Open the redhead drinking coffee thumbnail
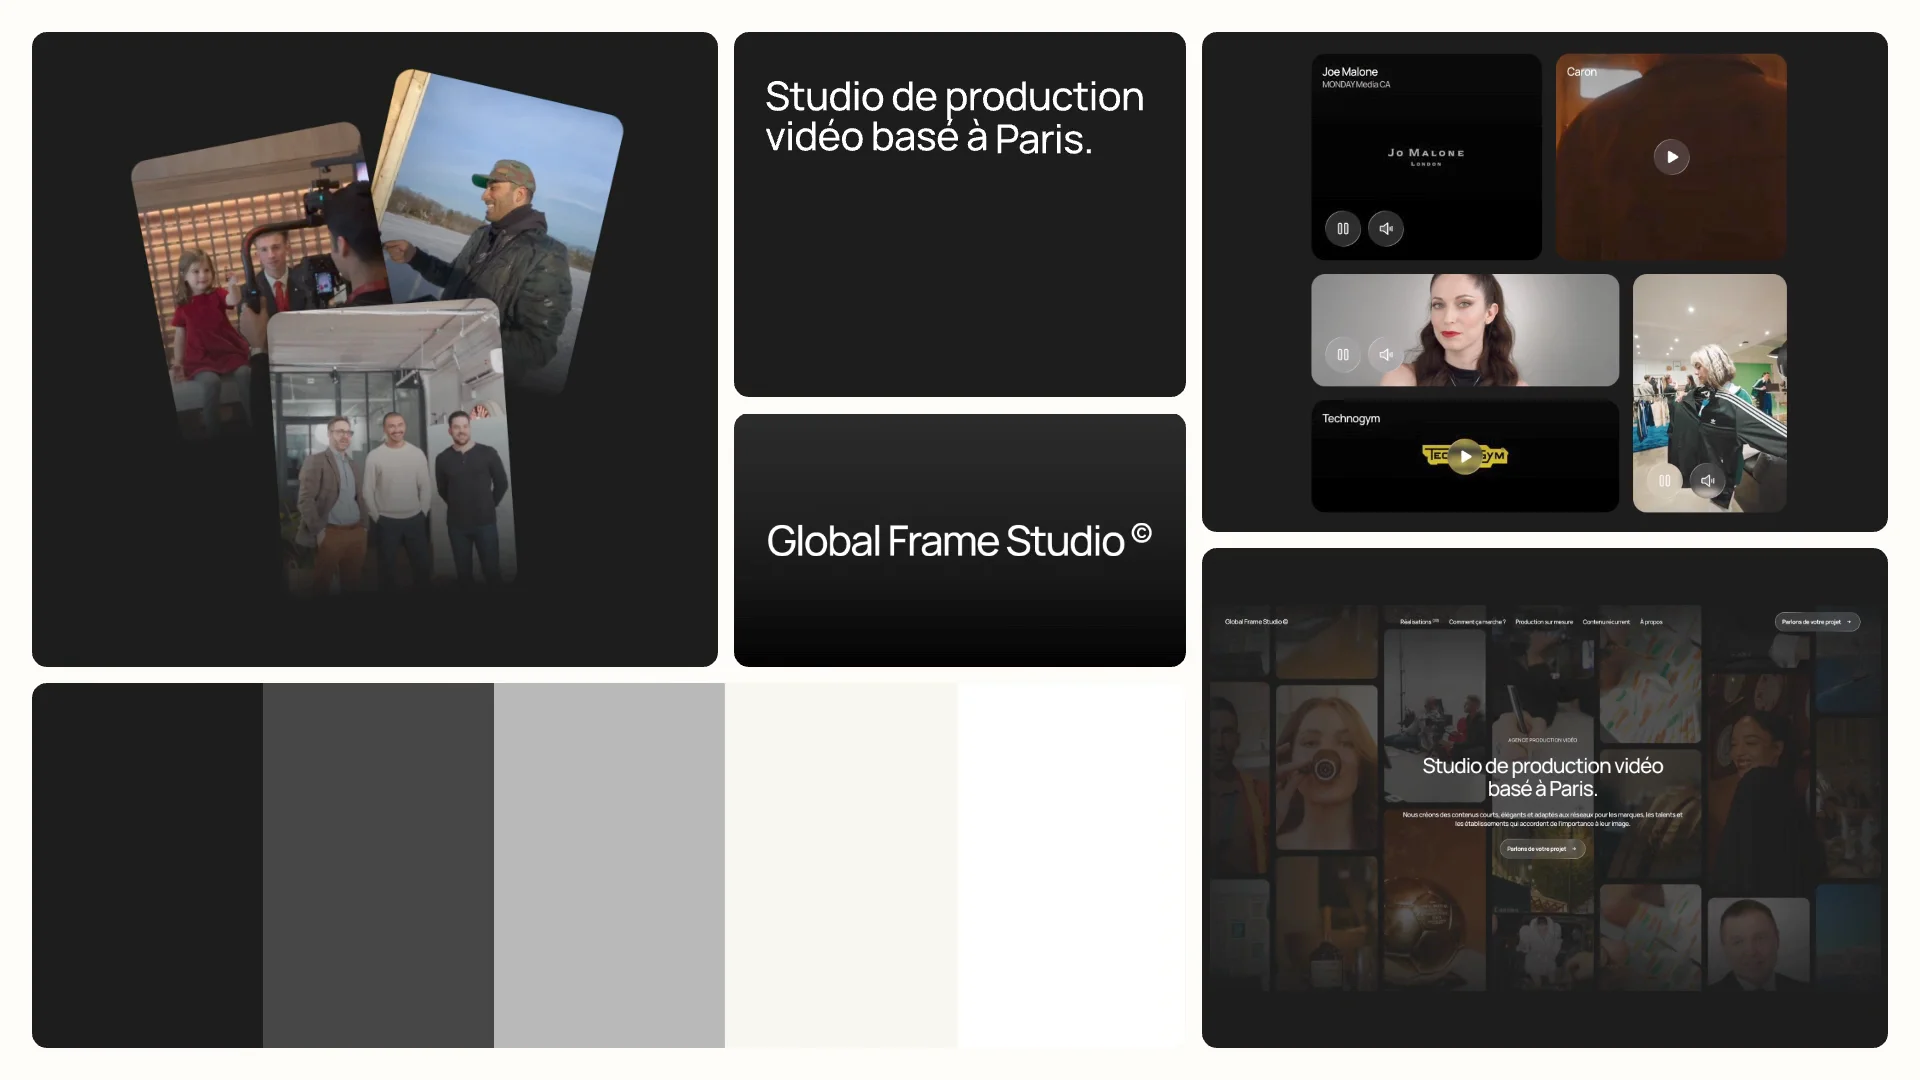 1326,767
